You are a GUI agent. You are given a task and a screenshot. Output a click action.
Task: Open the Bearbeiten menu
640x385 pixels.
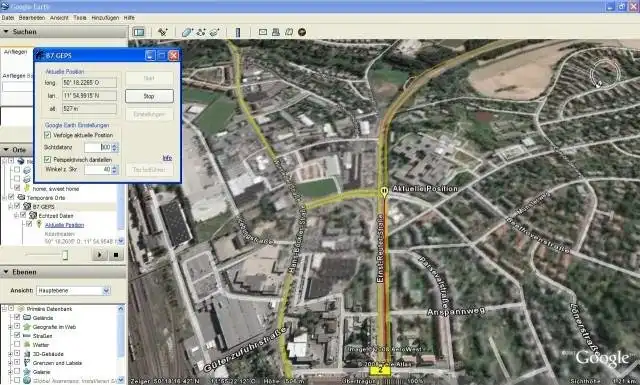(x=32, y=18)
